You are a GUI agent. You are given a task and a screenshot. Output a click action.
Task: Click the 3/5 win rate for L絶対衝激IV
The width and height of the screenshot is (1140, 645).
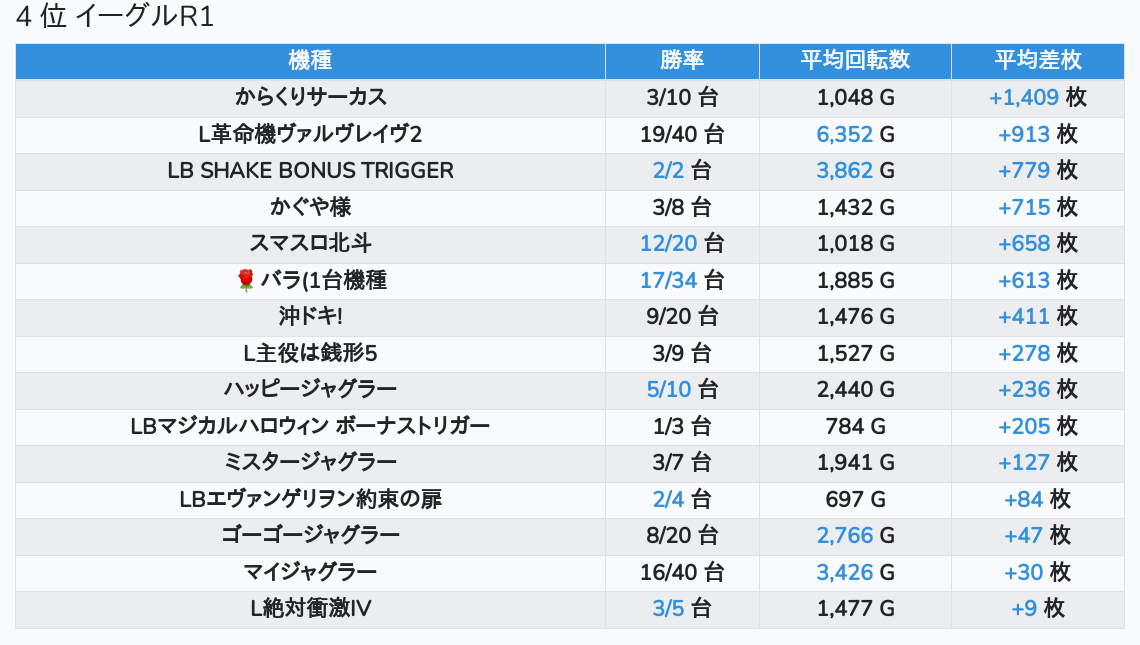[x=669, y=609]
